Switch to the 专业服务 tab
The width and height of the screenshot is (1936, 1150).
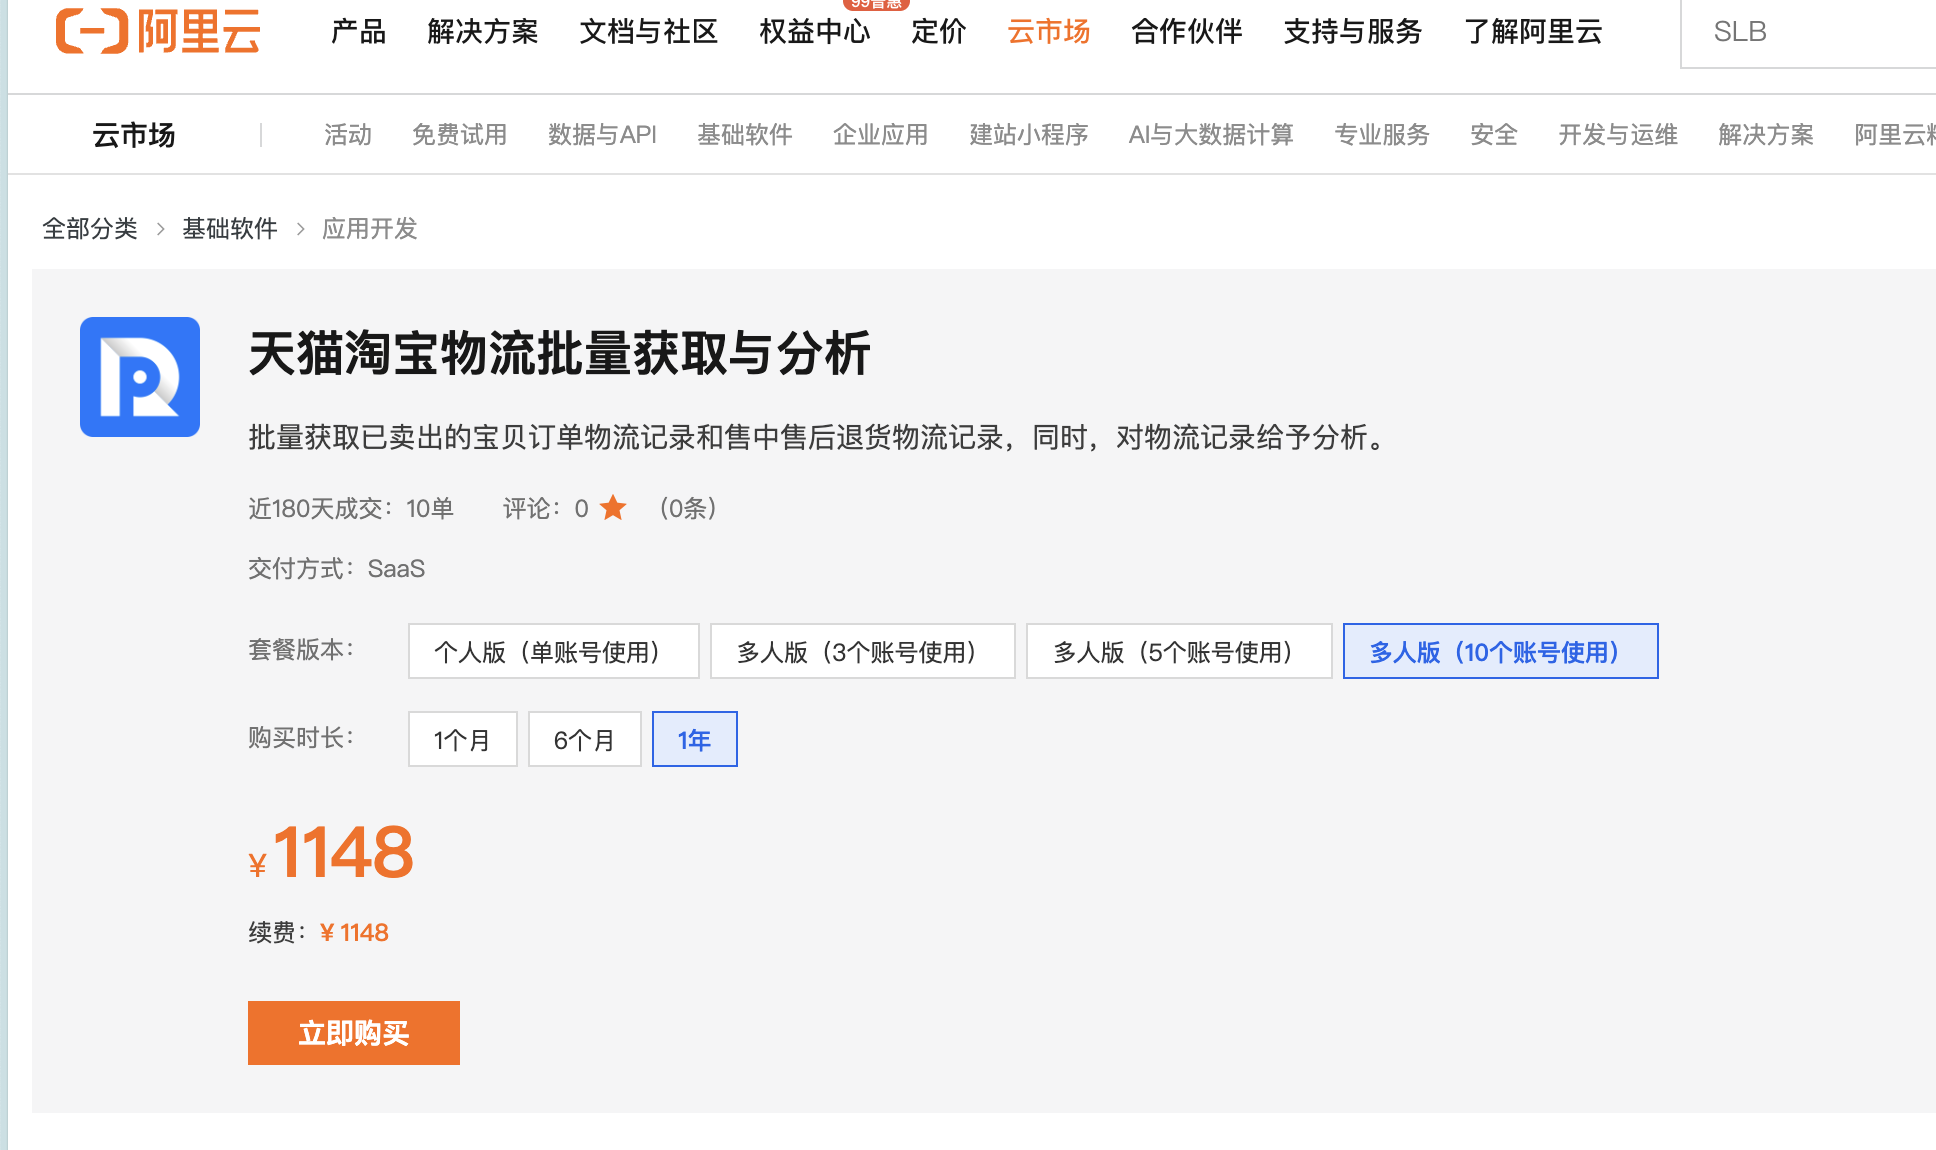point(1382,135)
